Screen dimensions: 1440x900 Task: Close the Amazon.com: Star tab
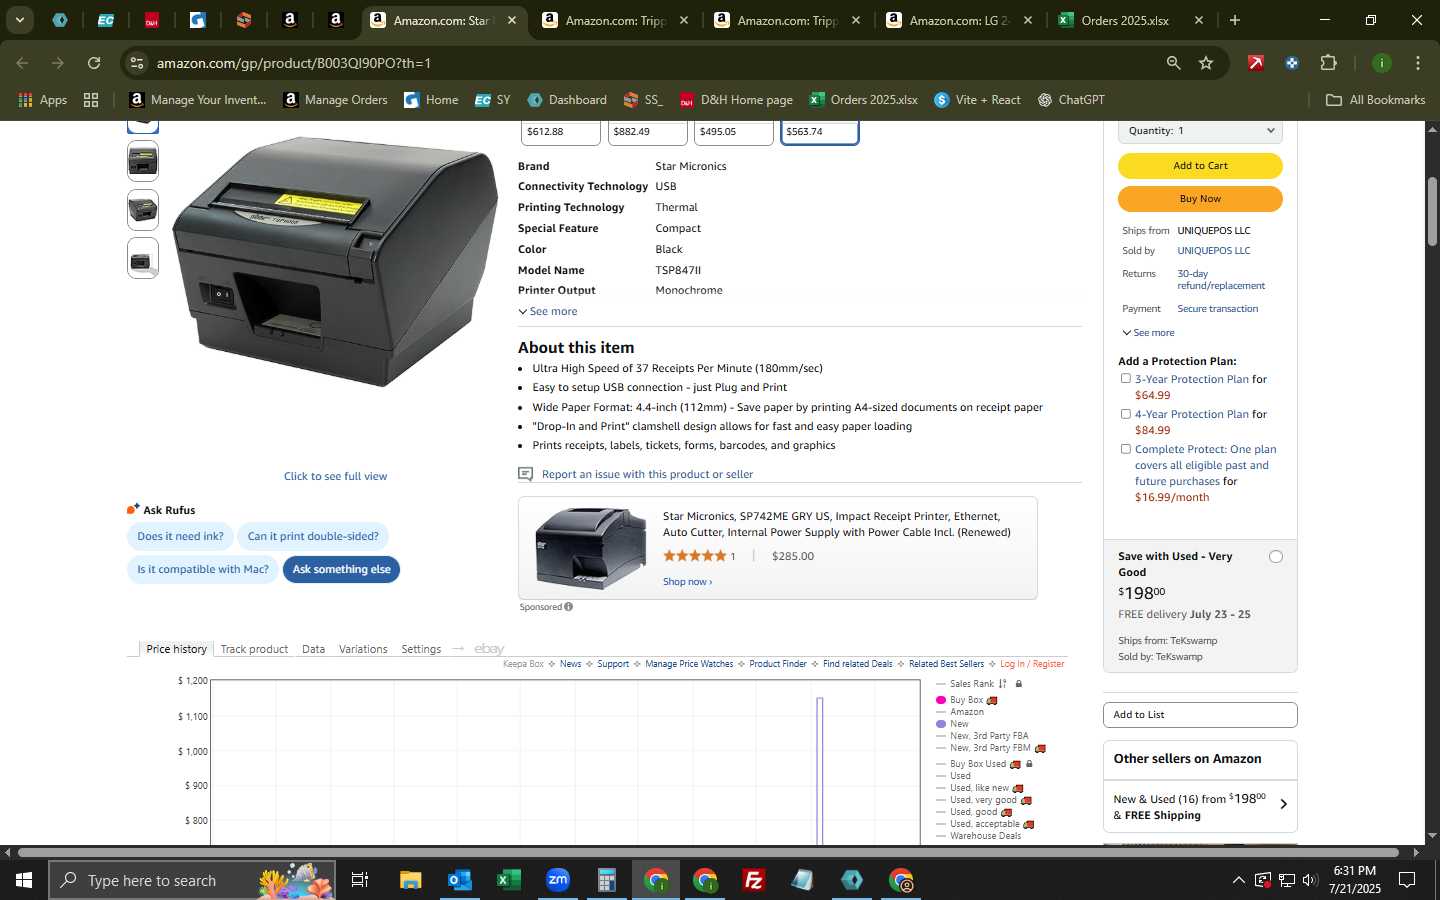(x=511, y=20)
